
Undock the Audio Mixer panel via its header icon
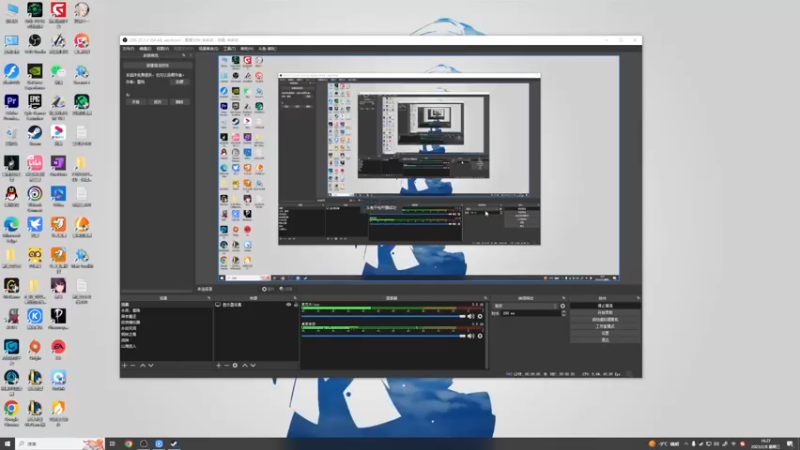[485, 298]
